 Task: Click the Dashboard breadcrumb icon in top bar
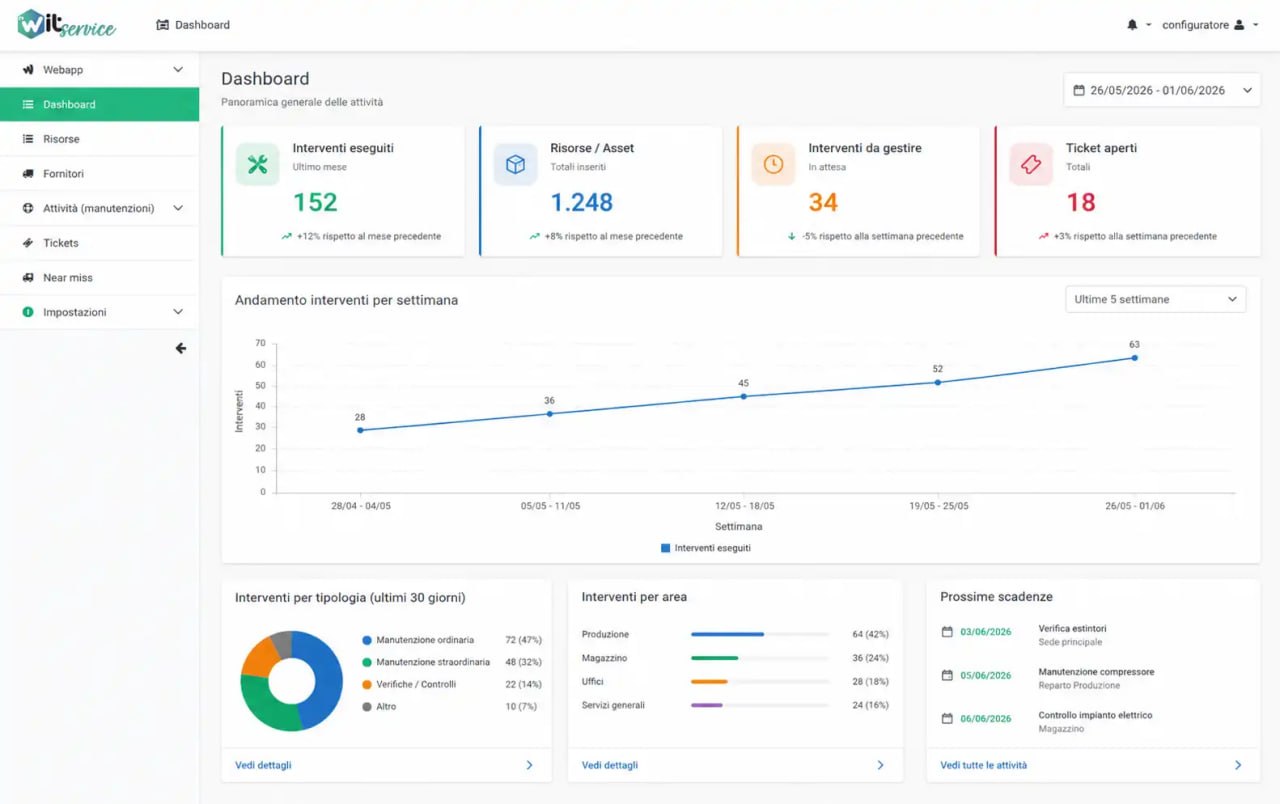tap(163, 25)
